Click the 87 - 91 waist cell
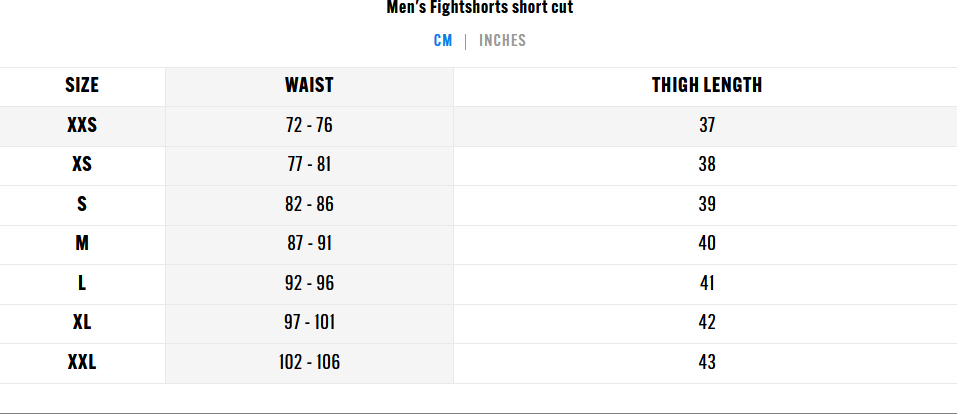This screenshot has height=417, width=957. tap(309, 244)
